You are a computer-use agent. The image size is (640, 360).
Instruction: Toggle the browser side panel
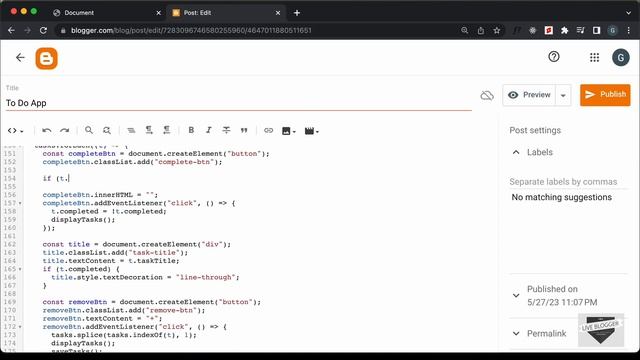(x=596, y=31)
